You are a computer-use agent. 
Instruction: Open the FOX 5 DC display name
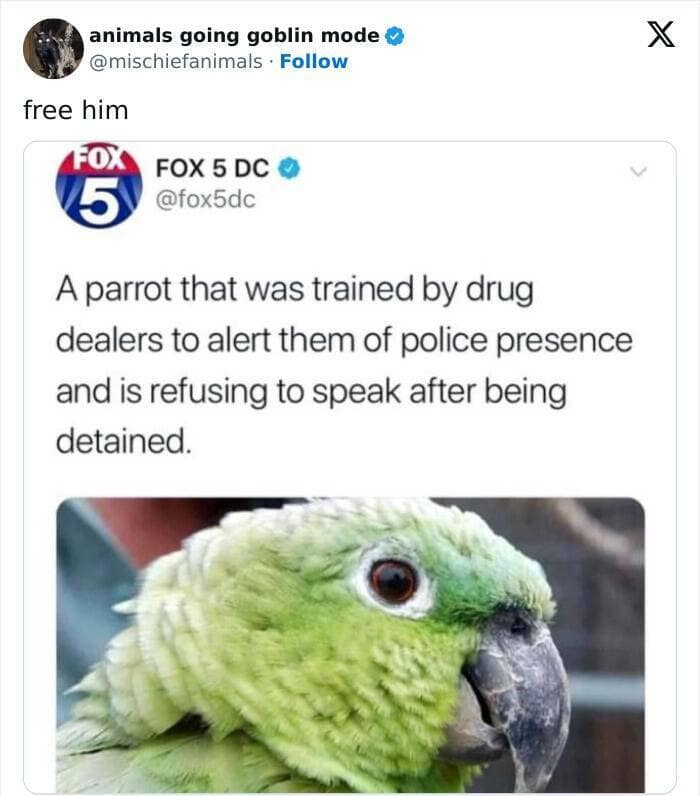[x=212, y=169]
